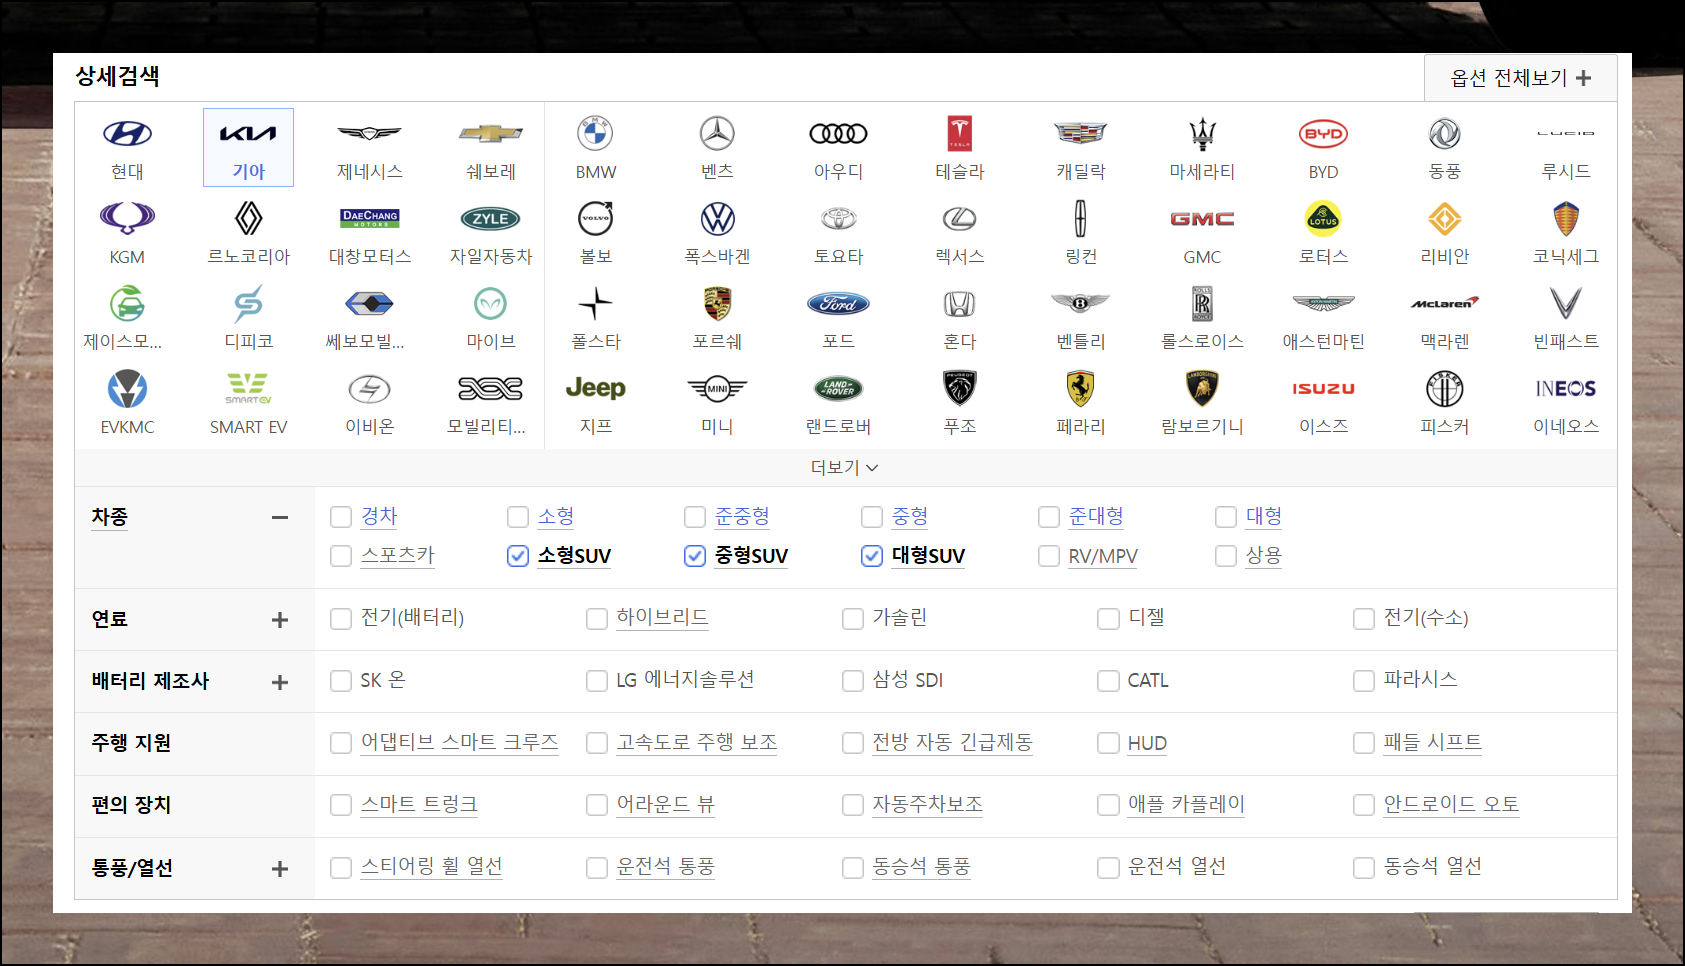Click the 안드로이드 오토 link

pos(1451,804)
